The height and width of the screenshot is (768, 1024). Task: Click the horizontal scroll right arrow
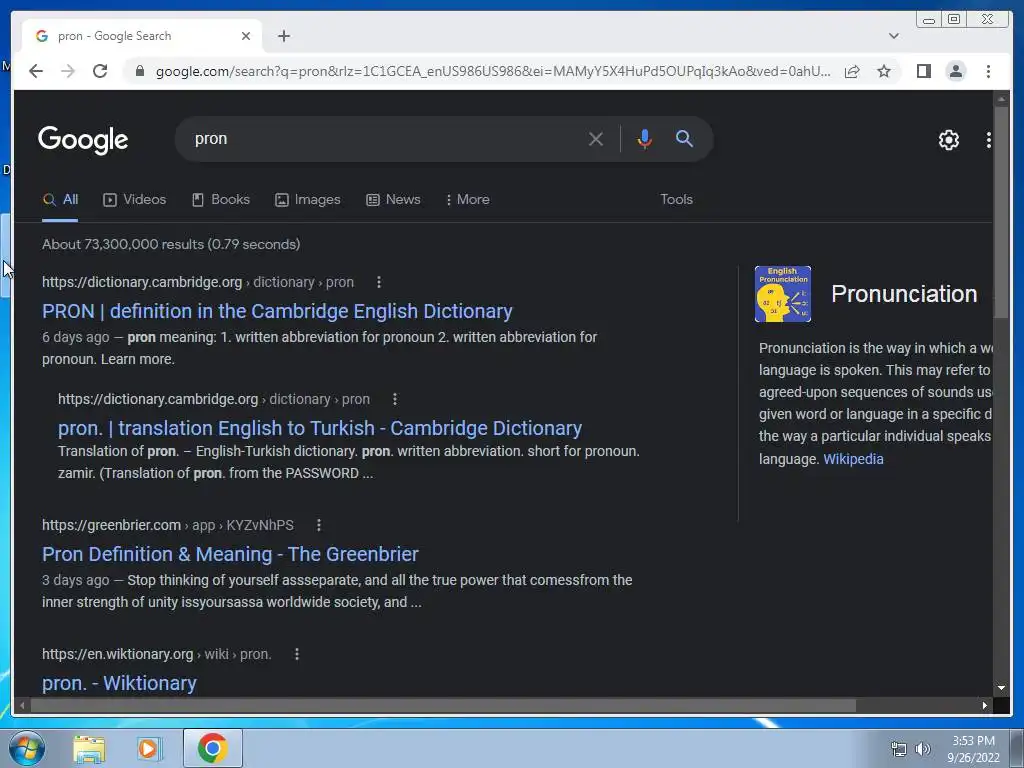[985, 705]
